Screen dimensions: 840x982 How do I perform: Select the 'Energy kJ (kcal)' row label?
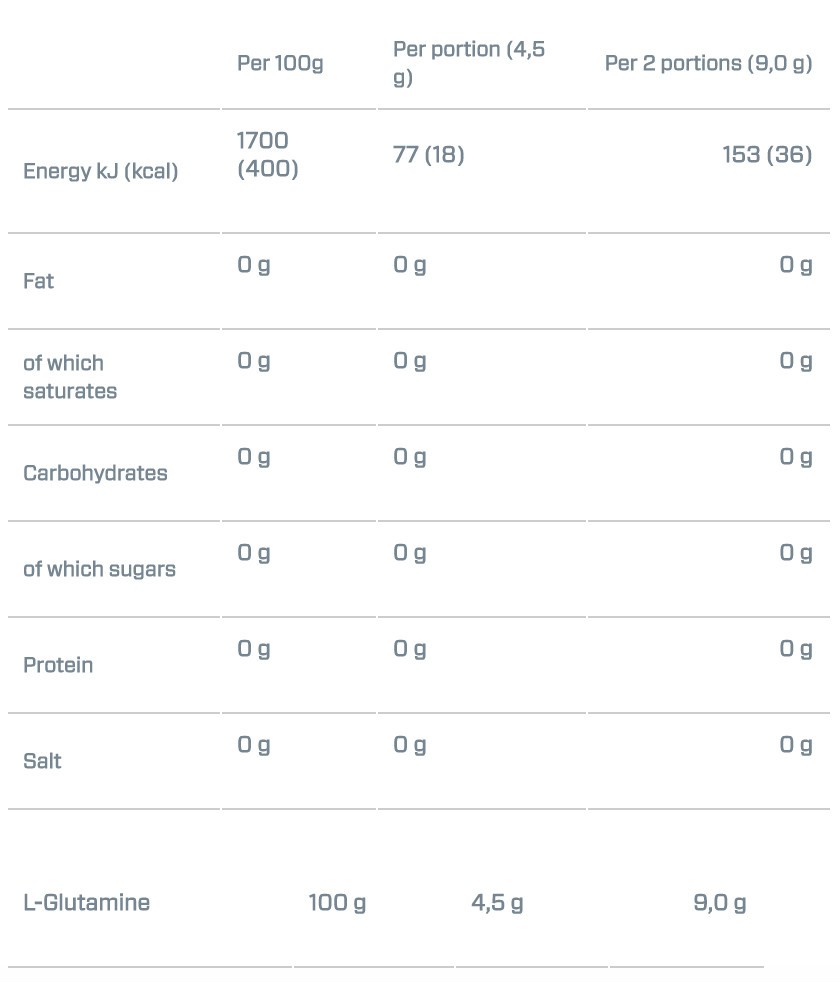pos(100,171)
